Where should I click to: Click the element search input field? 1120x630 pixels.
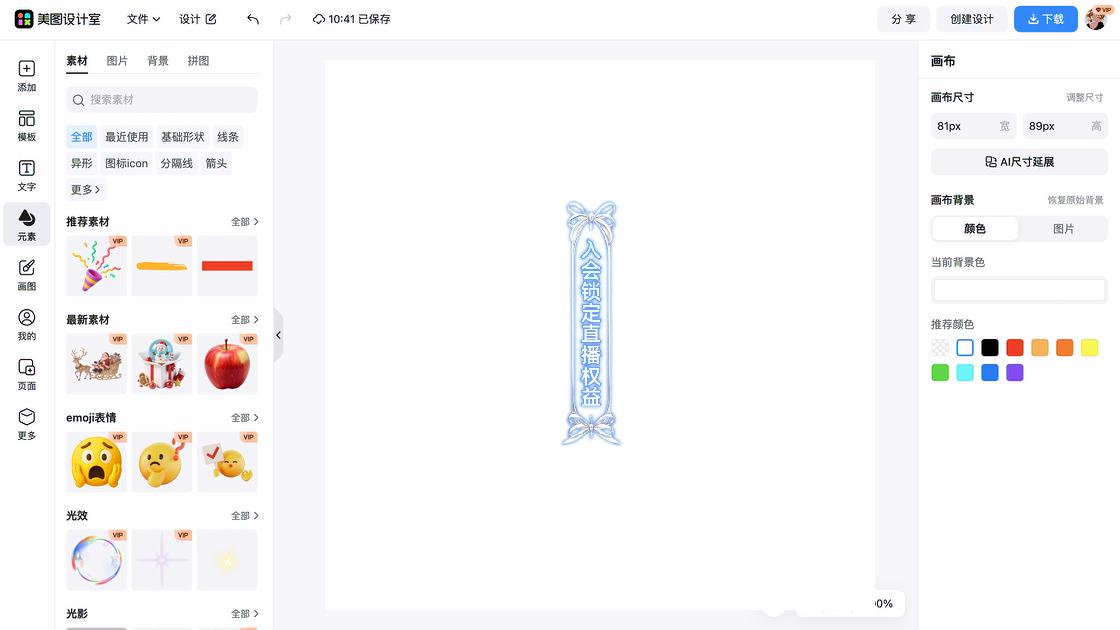click(160, 100)
